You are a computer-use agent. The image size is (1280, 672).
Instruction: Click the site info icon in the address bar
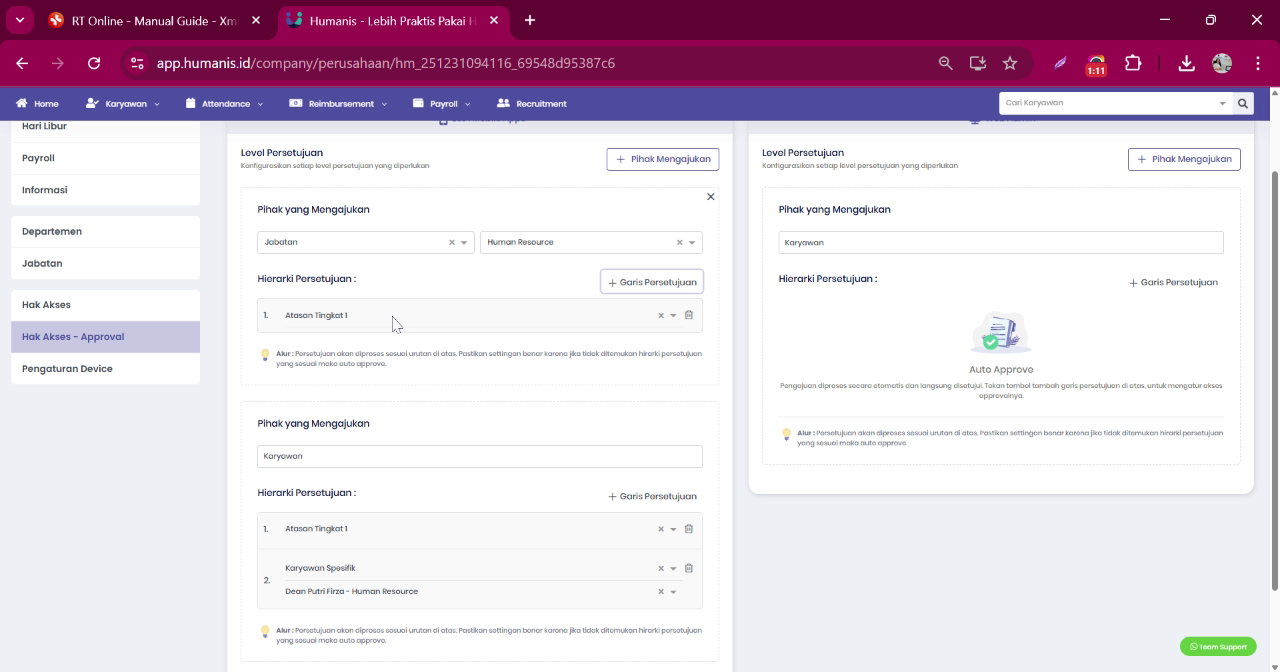click(x=138, y=63)
